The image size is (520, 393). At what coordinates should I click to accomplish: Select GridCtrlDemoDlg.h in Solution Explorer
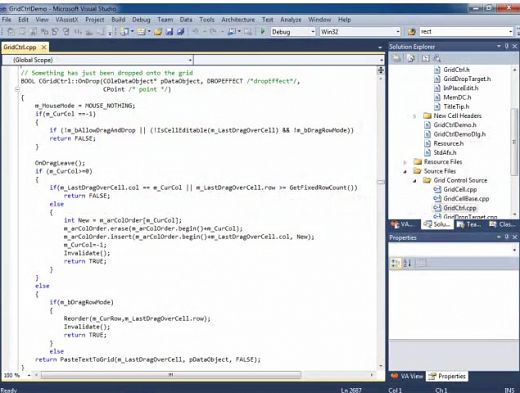tap(459, 134)
